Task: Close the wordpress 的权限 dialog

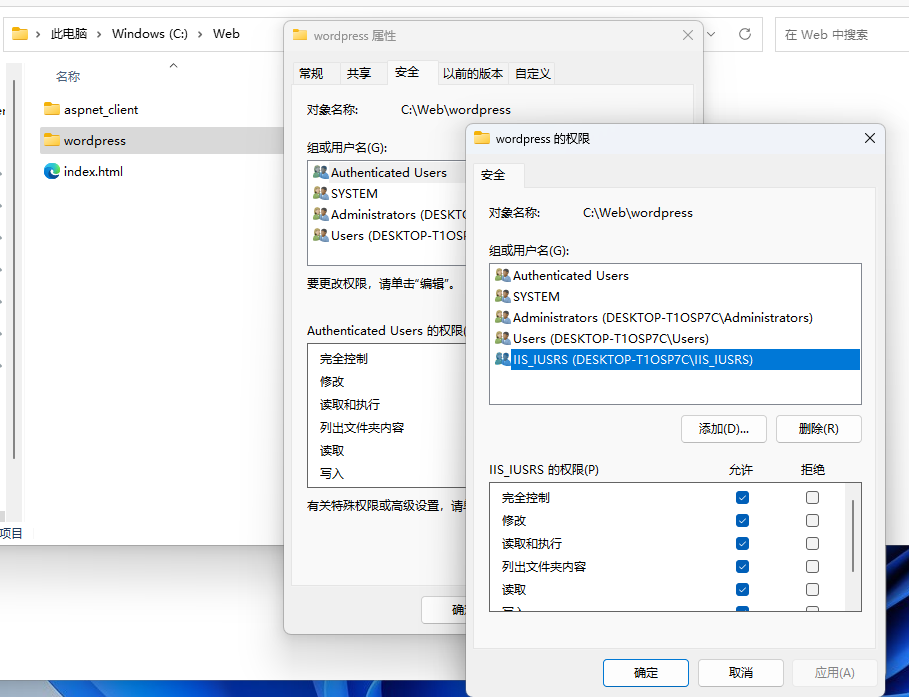Action: [870, 138]
